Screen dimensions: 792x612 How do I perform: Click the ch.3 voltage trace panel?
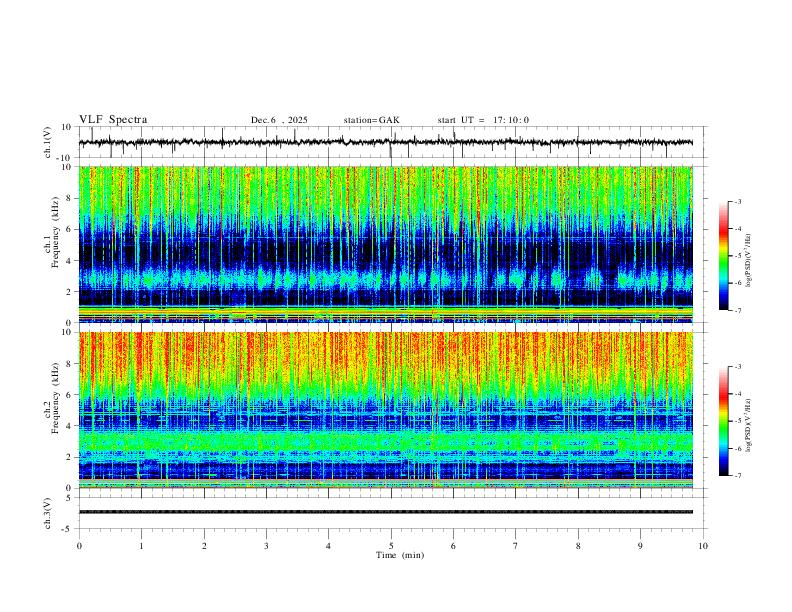pyautogui.click(x=392, y=513)
